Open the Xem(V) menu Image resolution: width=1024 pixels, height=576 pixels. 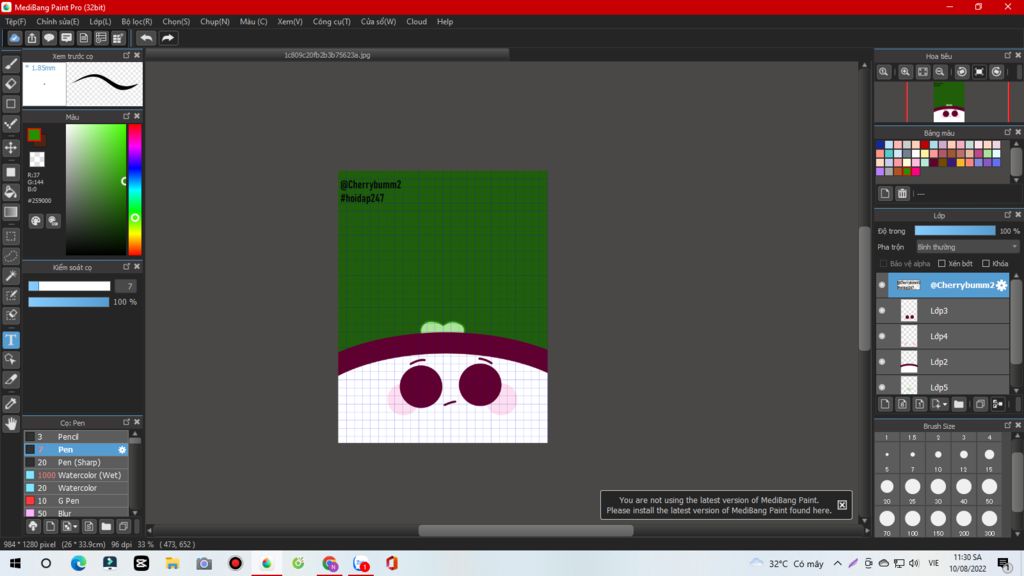tap(290, 22)
